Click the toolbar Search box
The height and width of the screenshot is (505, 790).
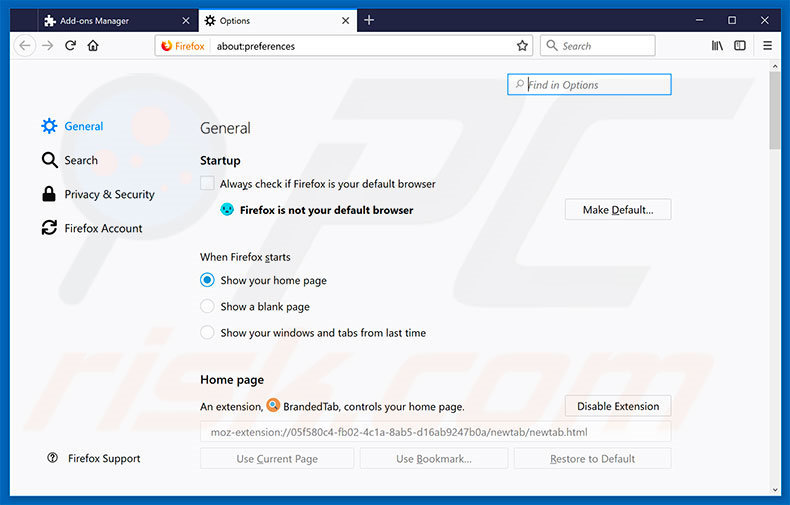tap(598, 46)
